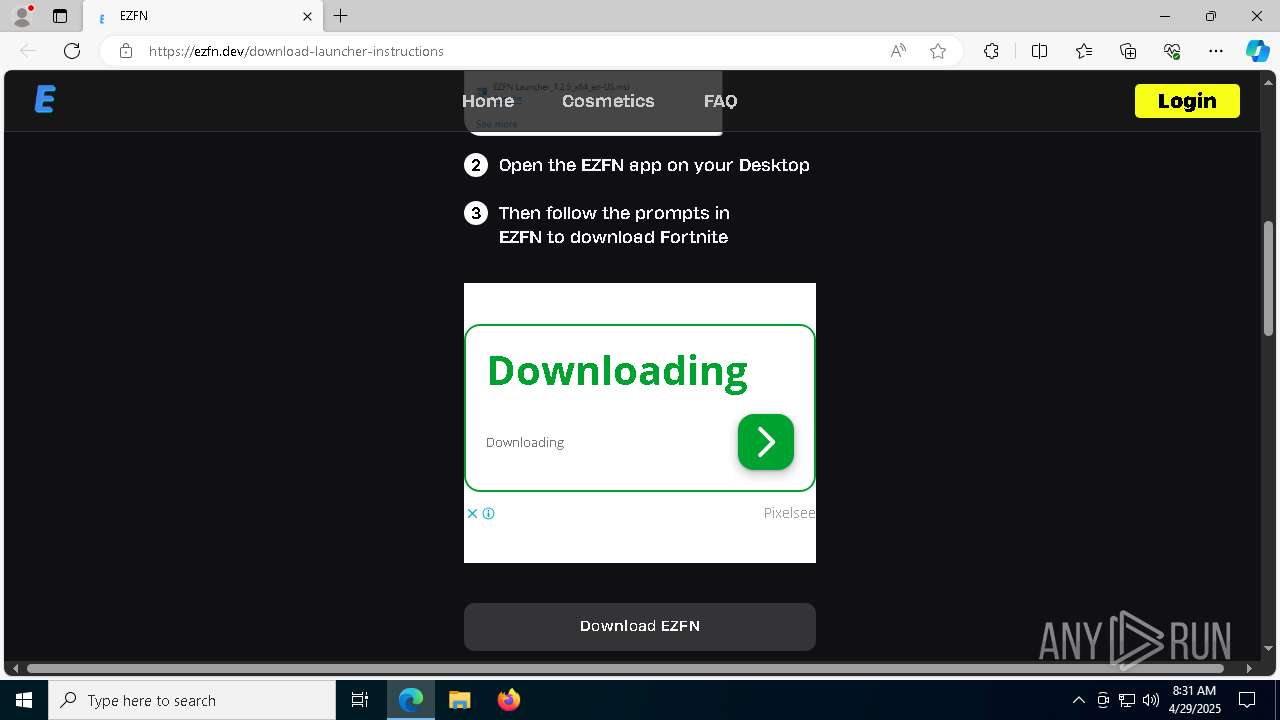Click 'Then follow the prompts' step text
This screenshot has height=720, width=1280.
pyautogui.click(x=614, y=225)
